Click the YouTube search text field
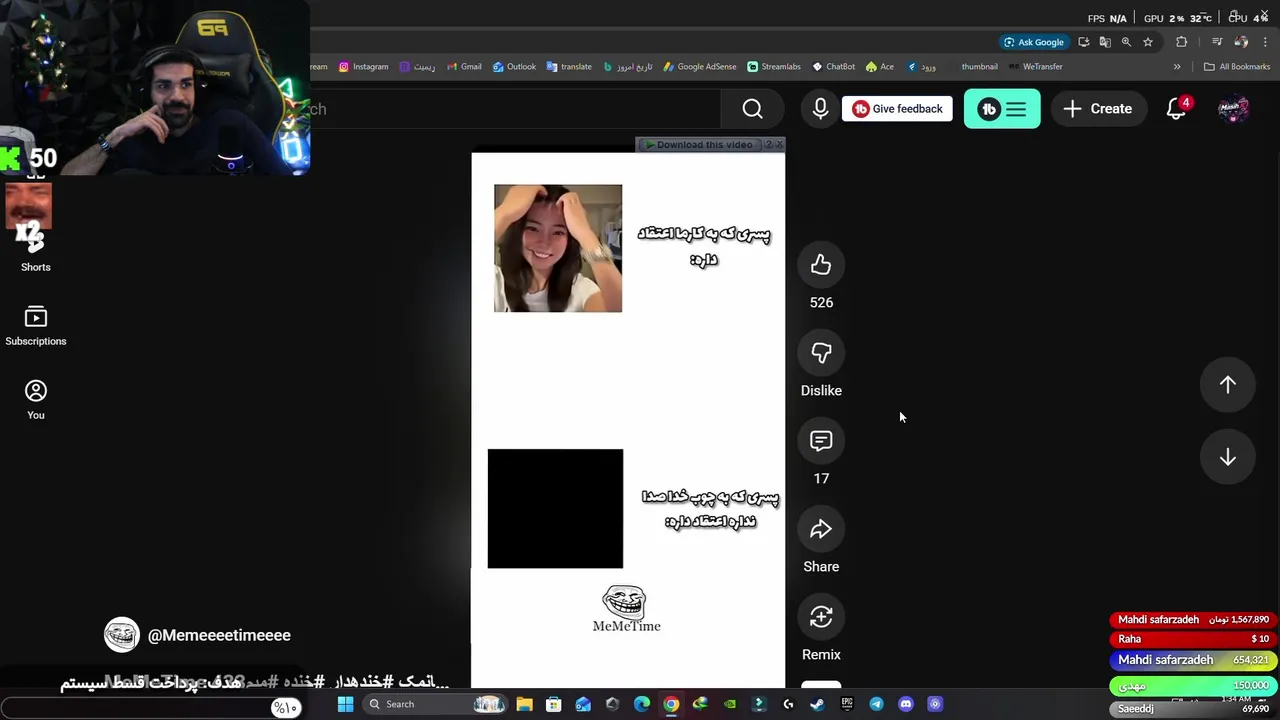1280x720 pixels. (515, 109)
